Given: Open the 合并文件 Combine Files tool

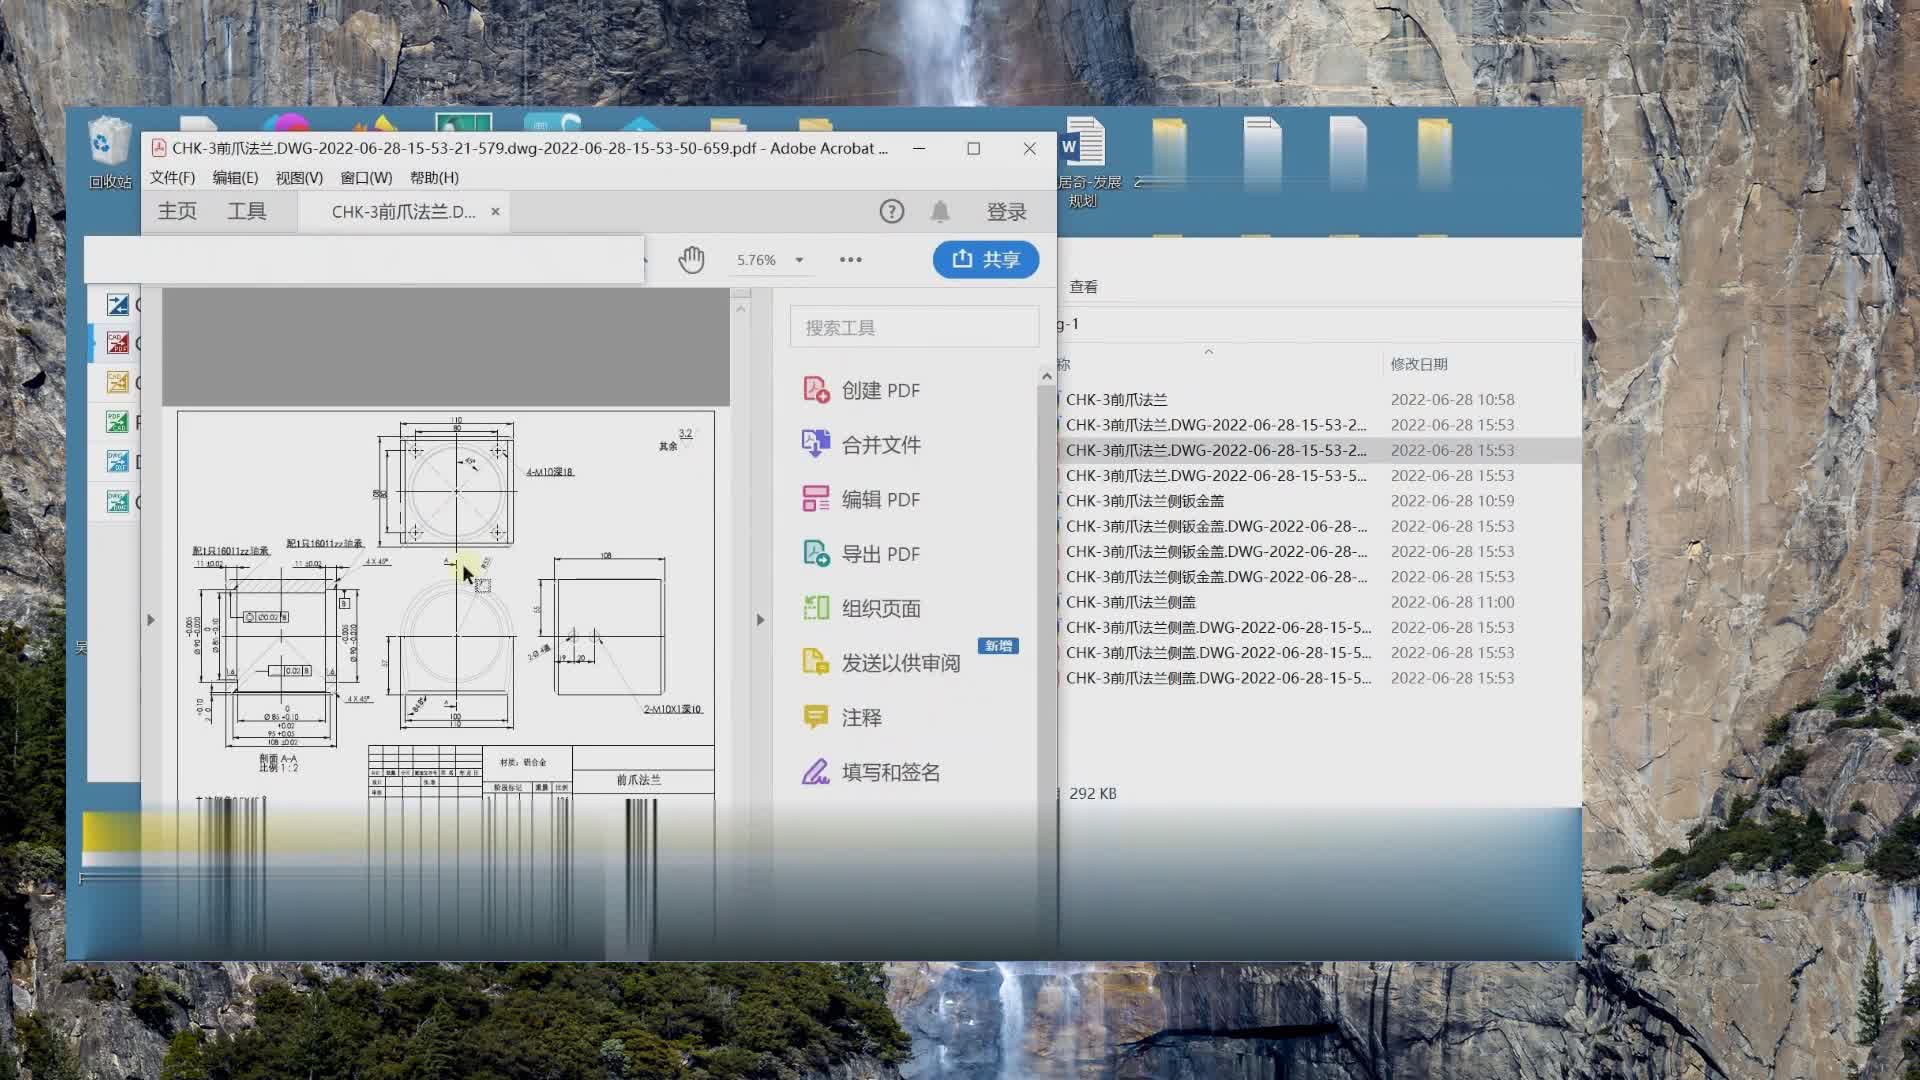Looking at the screenshot, I should 881,444.
